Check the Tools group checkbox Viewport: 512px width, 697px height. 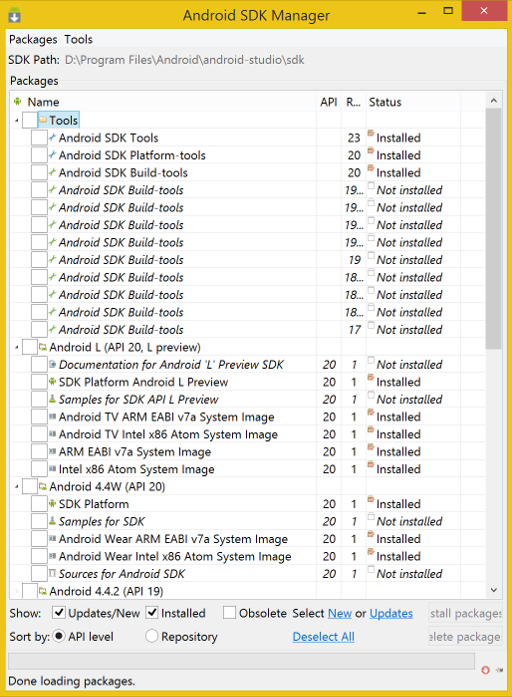click(30, 120)
